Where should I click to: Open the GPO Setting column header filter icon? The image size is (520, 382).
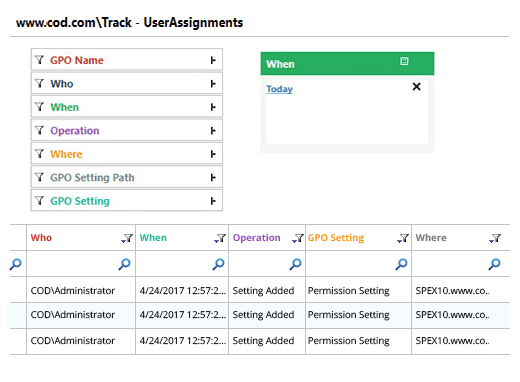pos(403,238)
